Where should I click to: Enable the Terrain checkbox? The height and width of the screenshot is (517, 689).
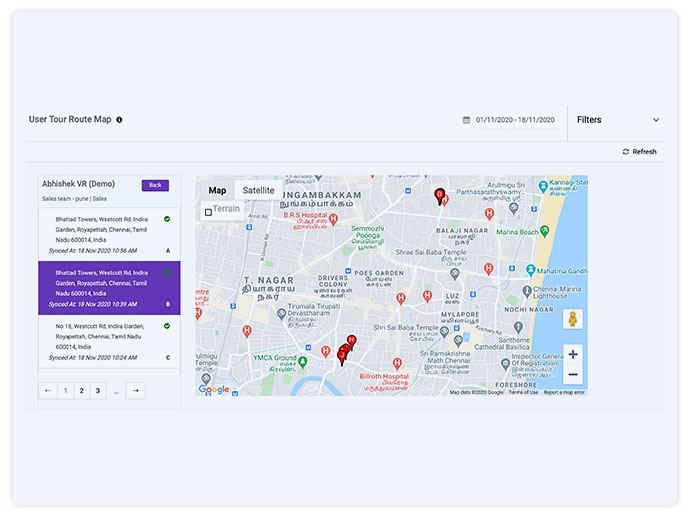pyautogui.click(x=208, y=212)
